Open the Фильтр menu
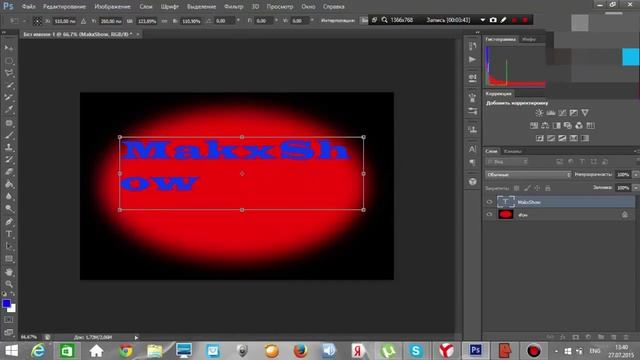This screenshot has height=360, width=640. (233, 7)
